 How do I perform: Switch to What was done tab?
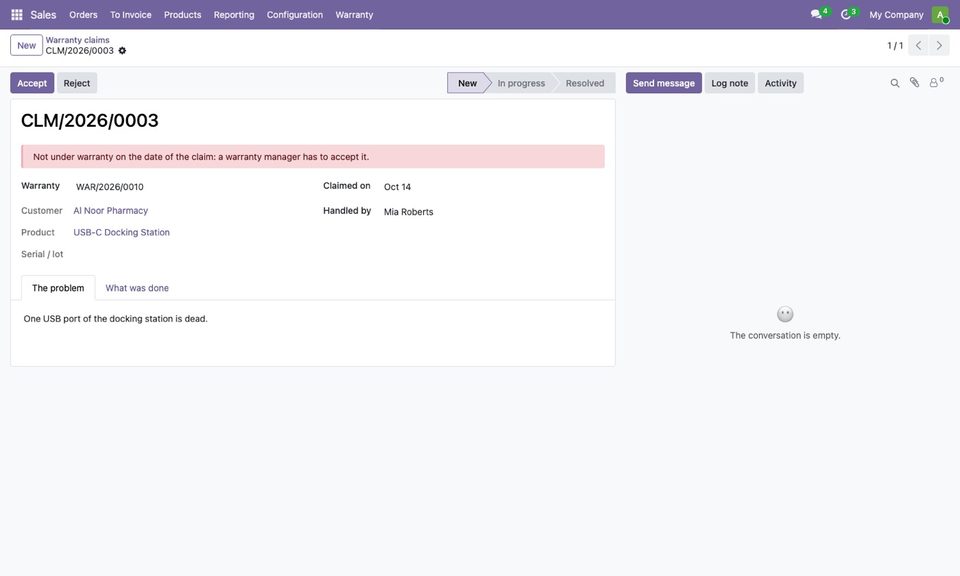(137, 288)
